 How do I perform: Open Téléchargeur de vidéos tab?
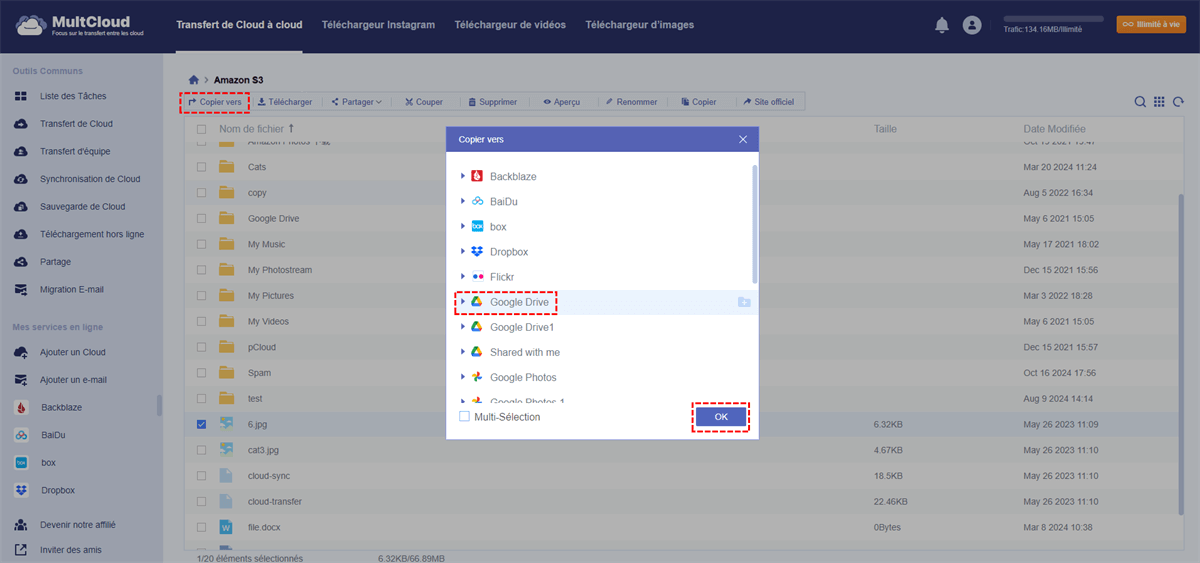509,25
